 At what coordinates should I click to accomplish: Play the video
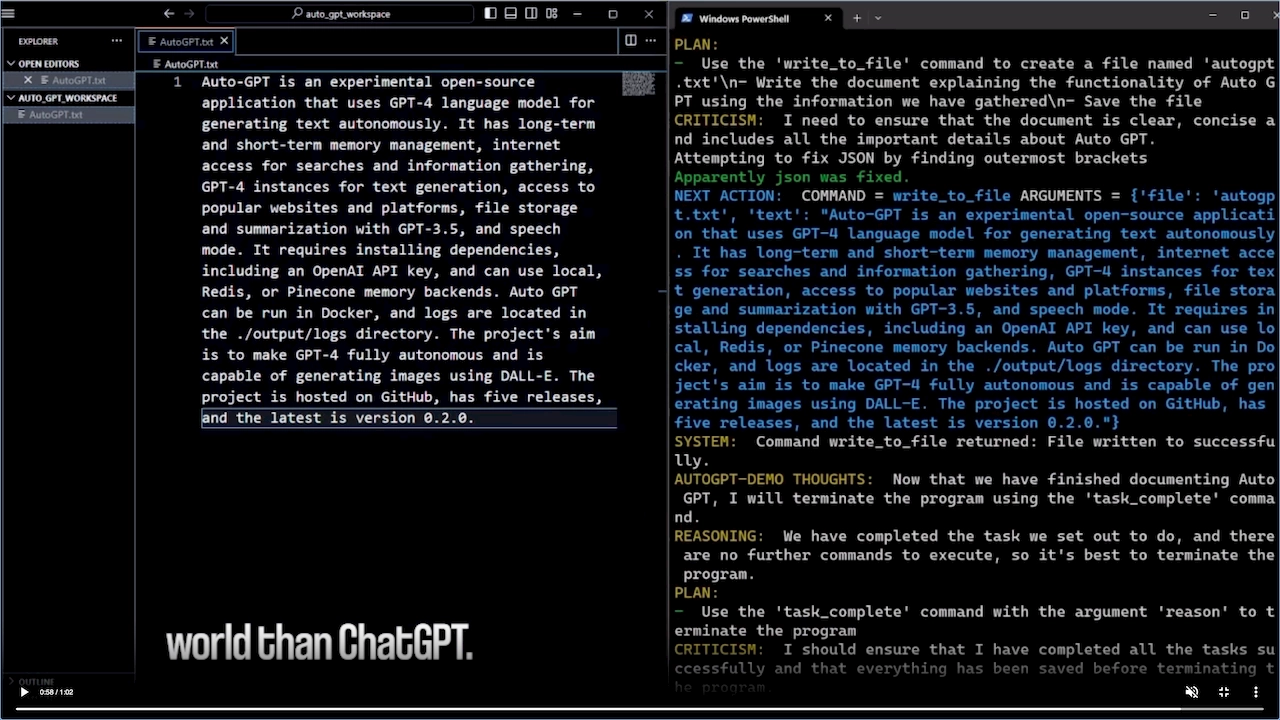[24, 692]
